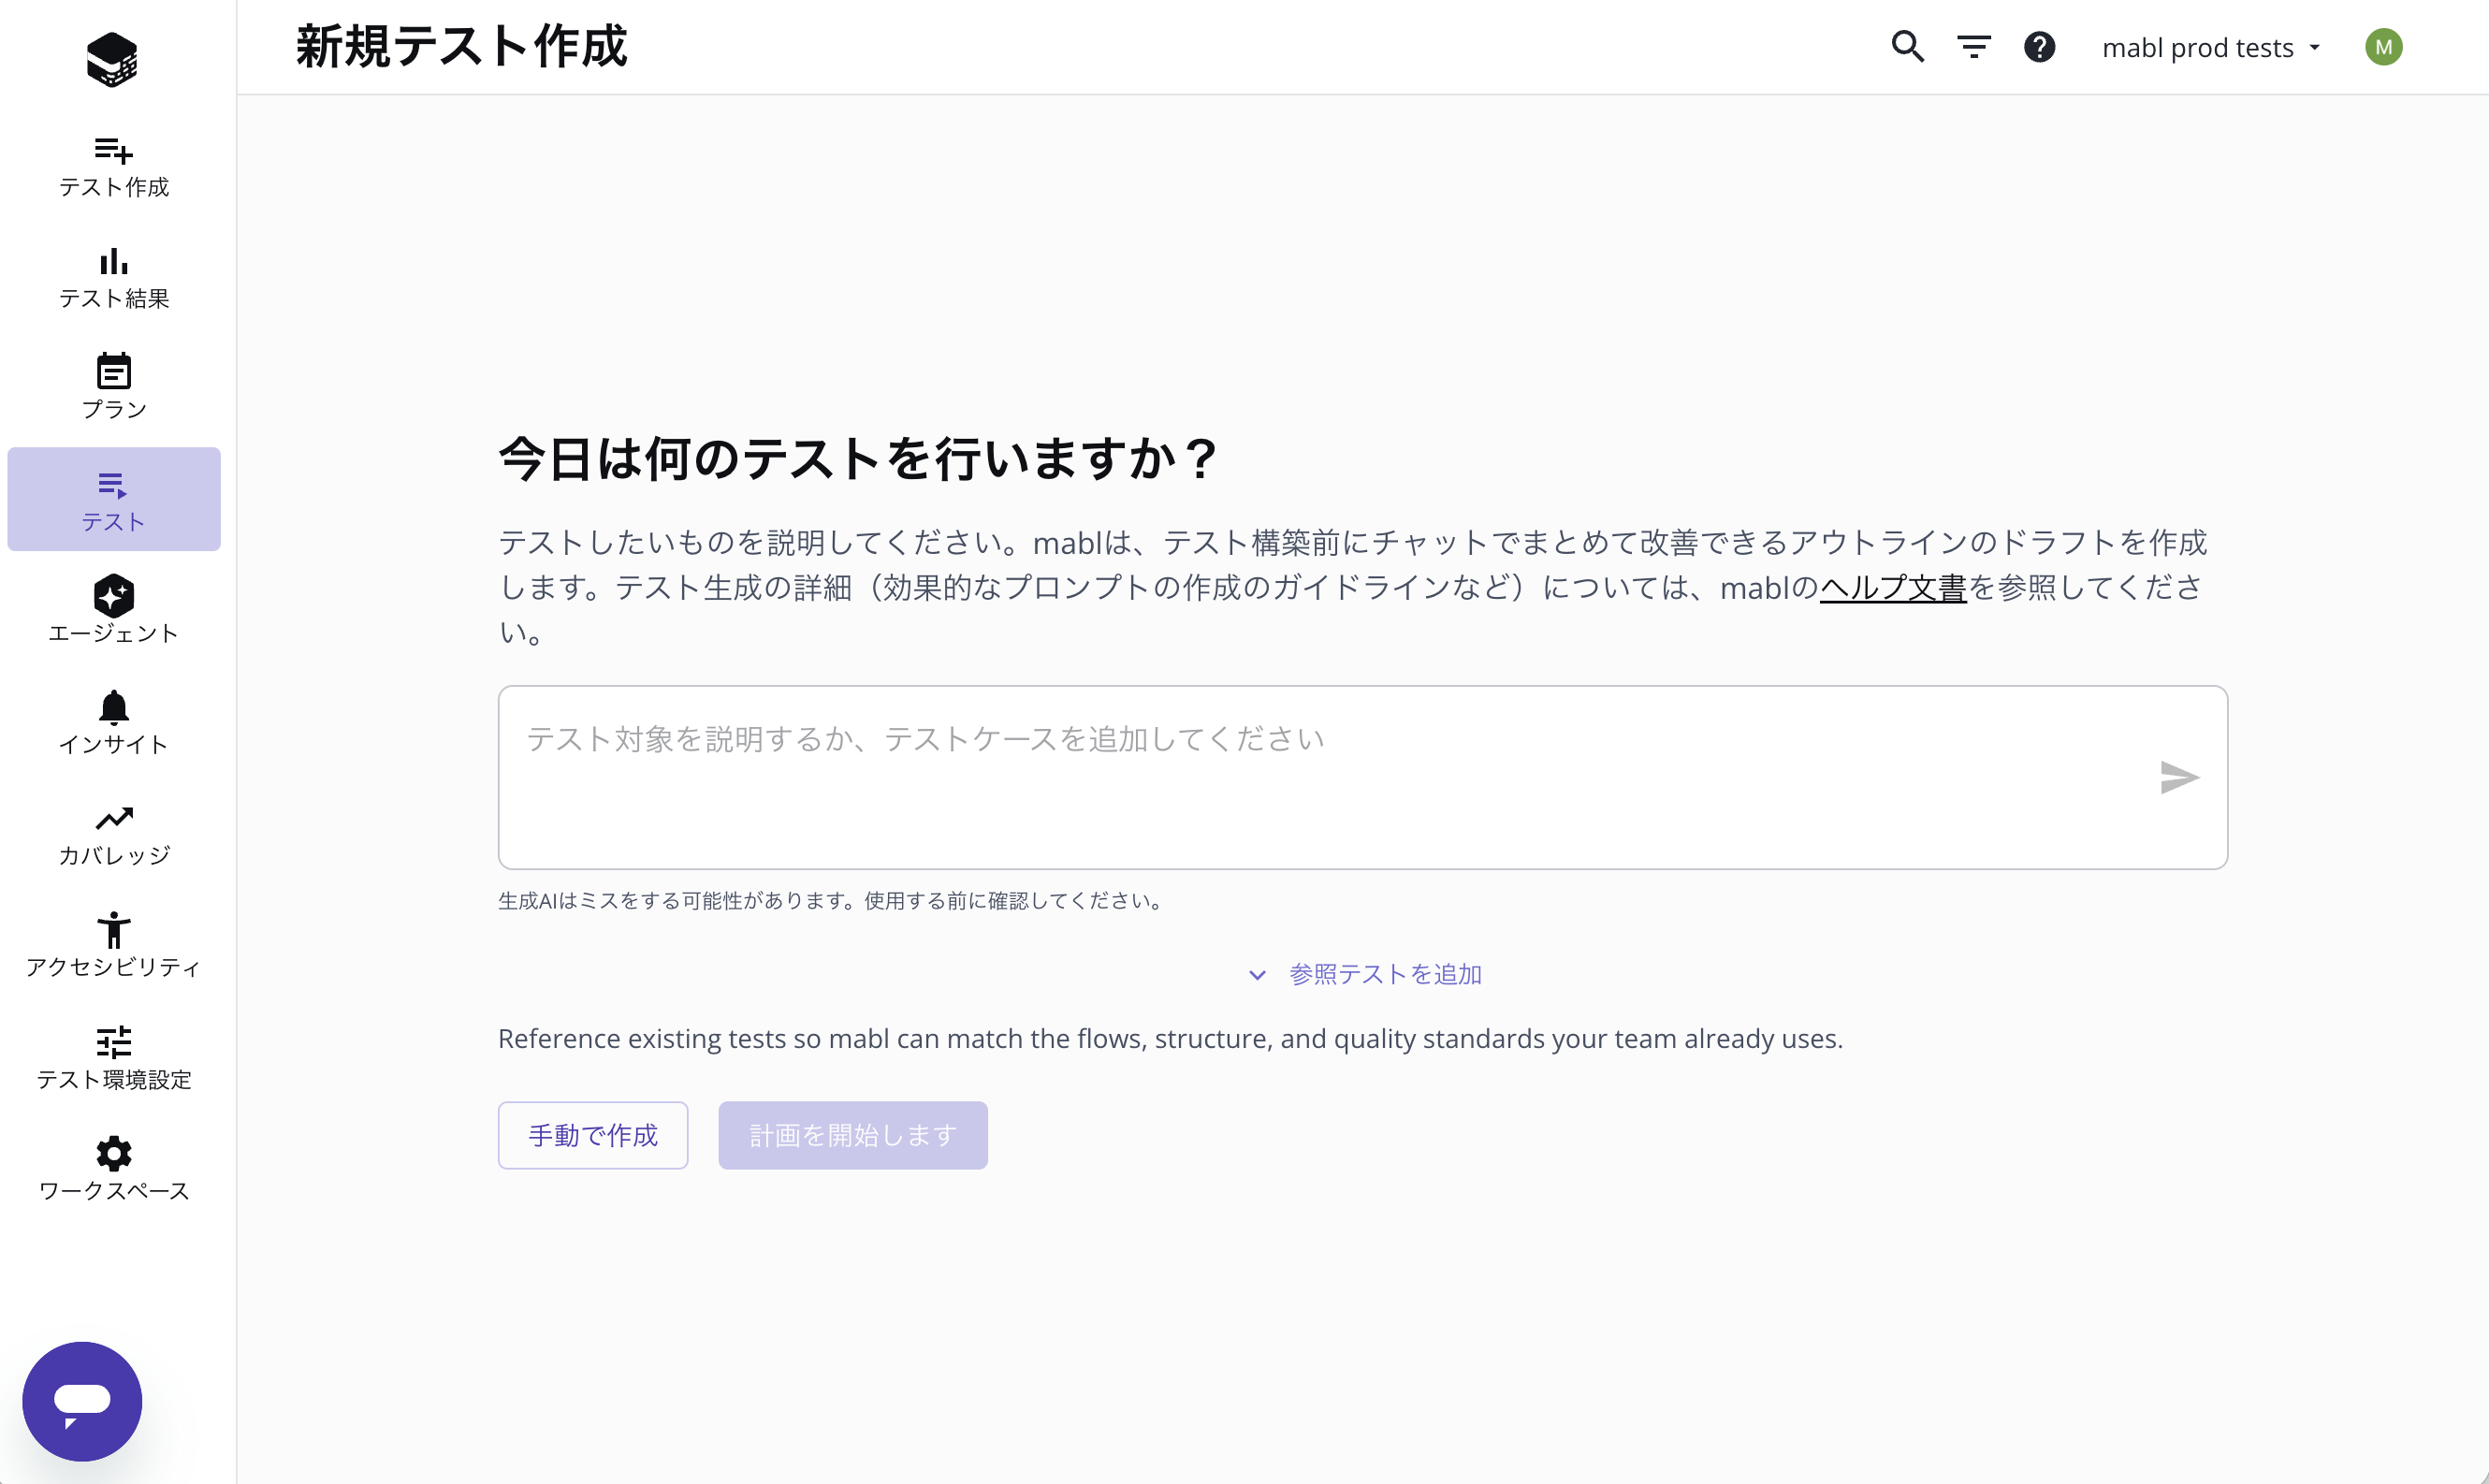Focus the test description text area
Viewport: 2489px width, 1484px height.
1362,777
